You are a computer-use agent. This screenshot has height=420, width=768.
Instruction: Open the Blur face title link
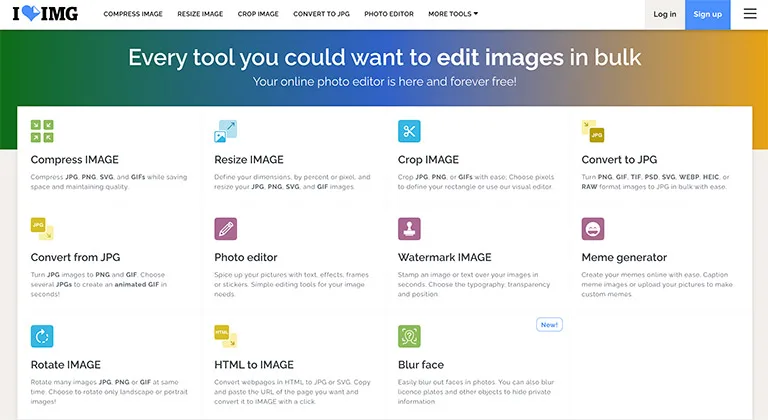click(x=421, y=365)
